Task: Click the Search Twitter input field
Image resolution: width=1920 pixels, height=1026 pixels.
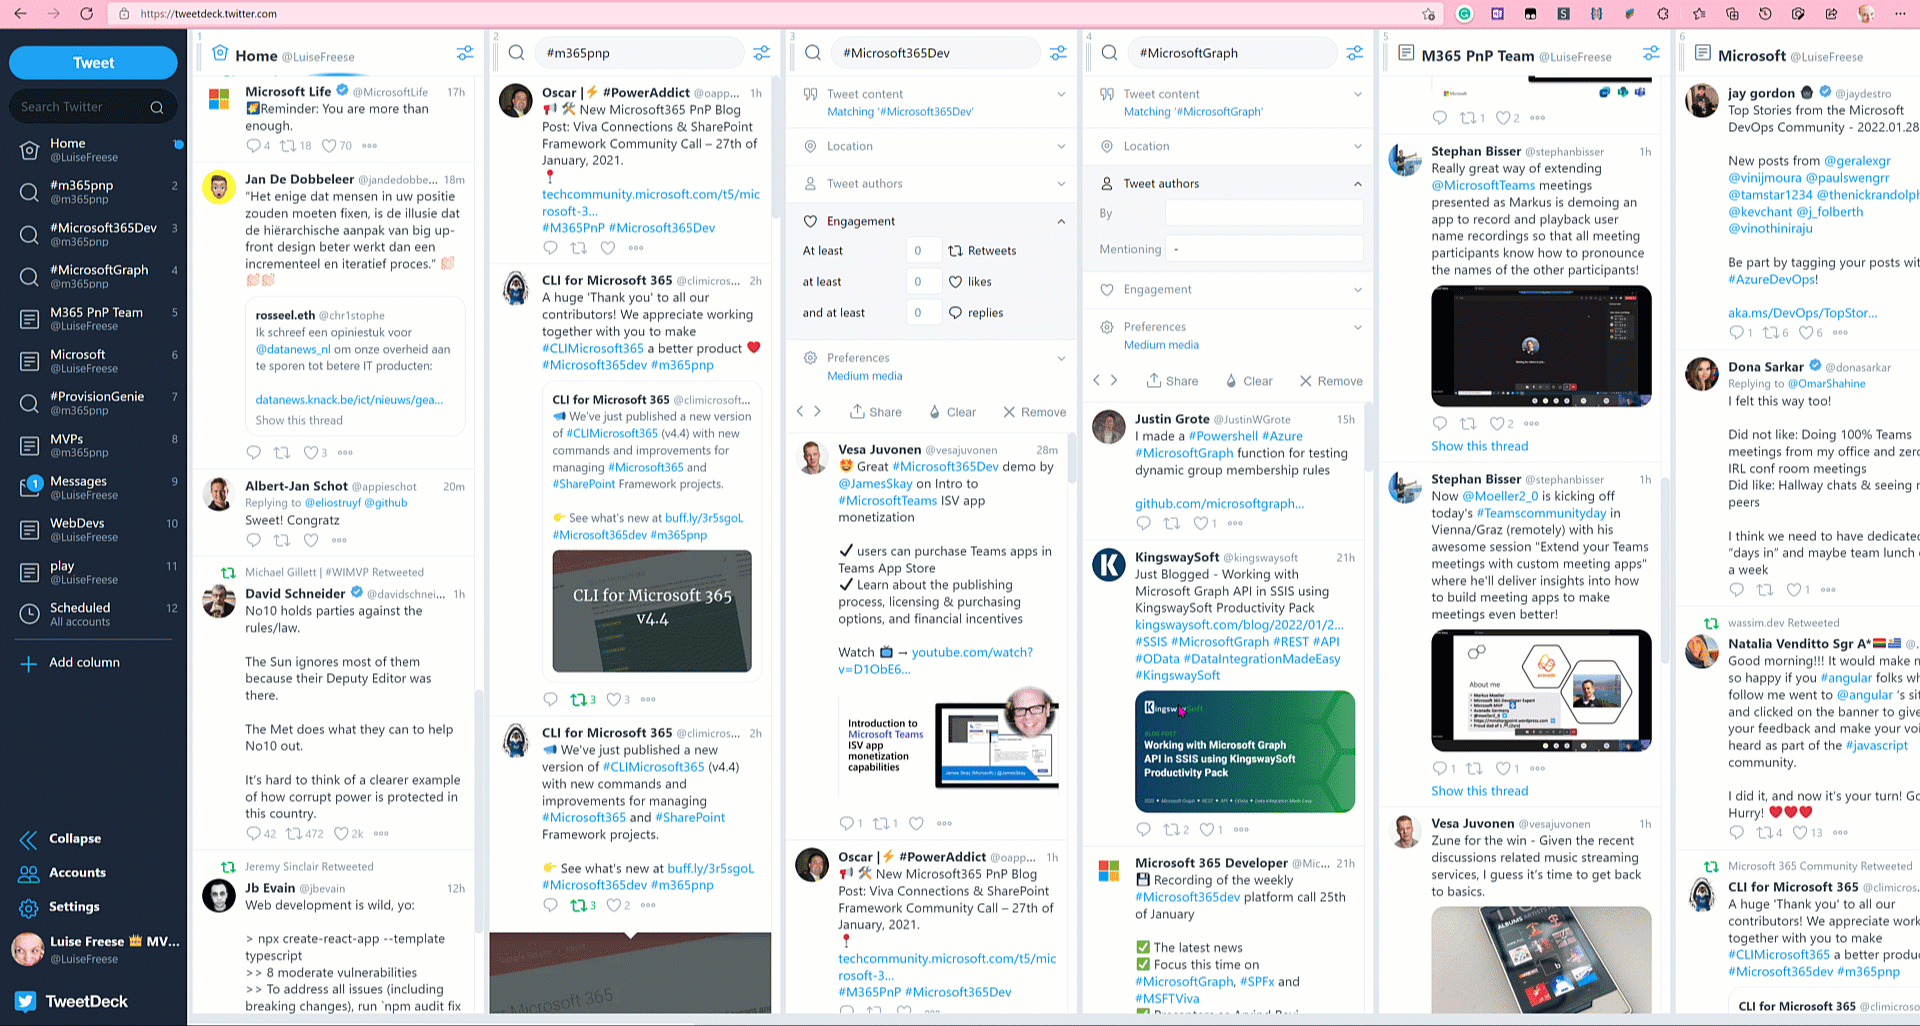Action: [92, 107]
